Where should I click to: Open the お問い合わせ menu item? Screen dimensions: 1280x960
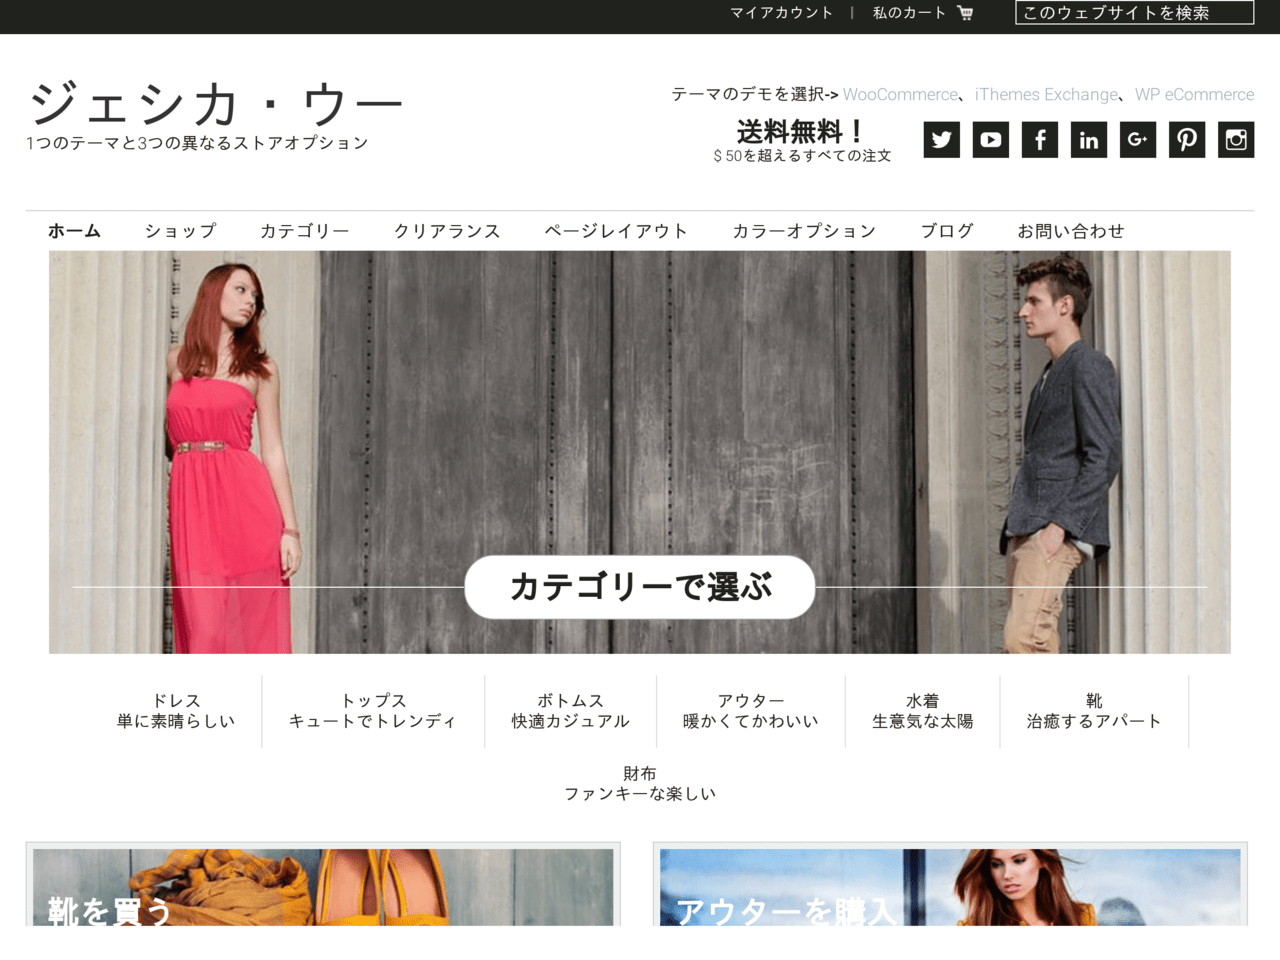point(1070,231)
